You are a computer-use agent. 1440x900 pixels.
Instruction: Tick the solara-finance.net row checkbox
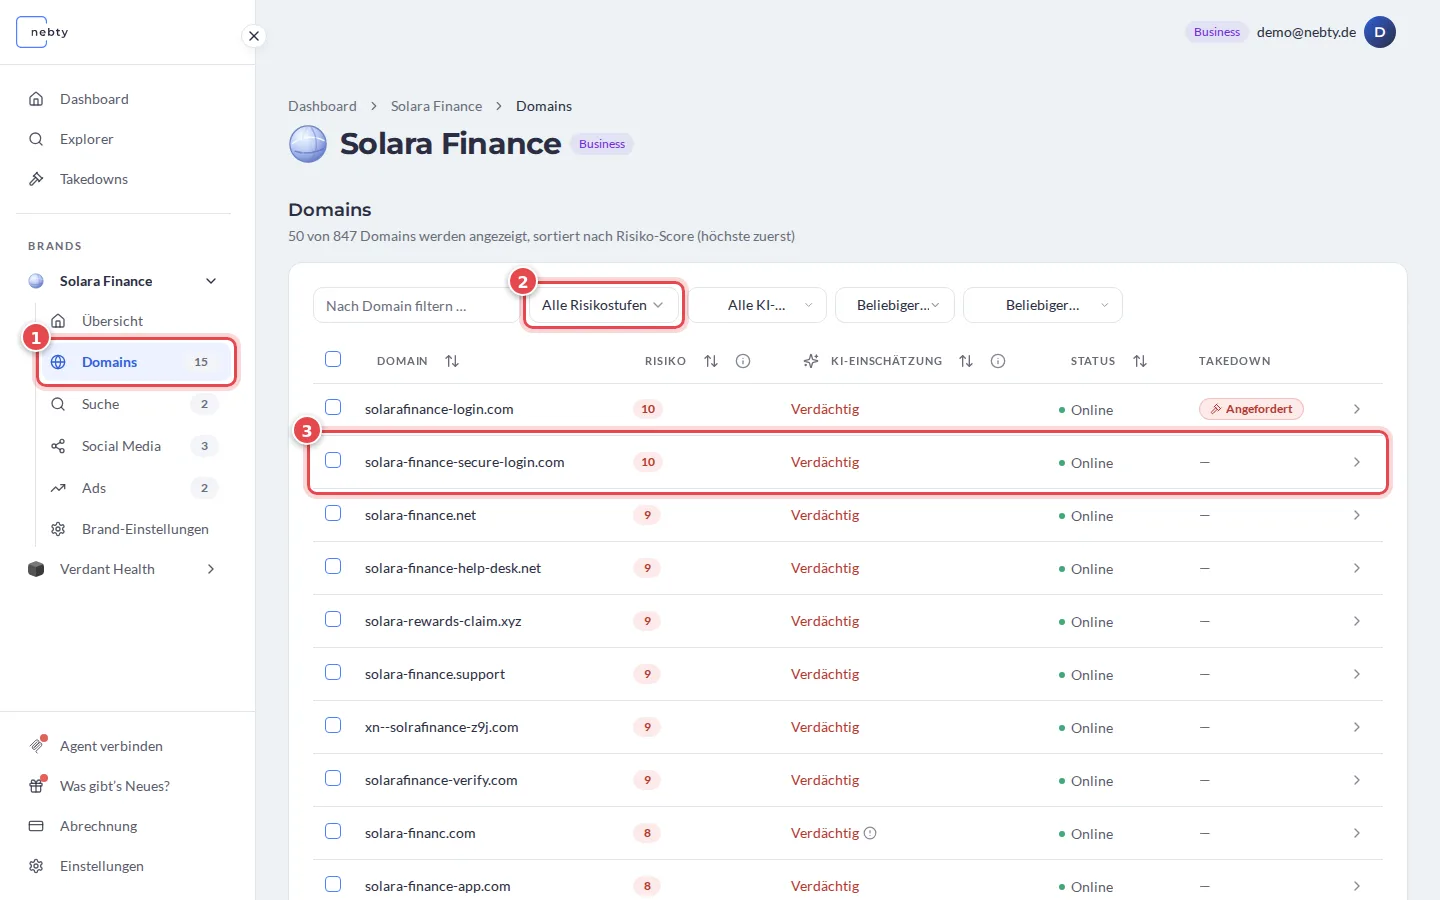point(333,513)
